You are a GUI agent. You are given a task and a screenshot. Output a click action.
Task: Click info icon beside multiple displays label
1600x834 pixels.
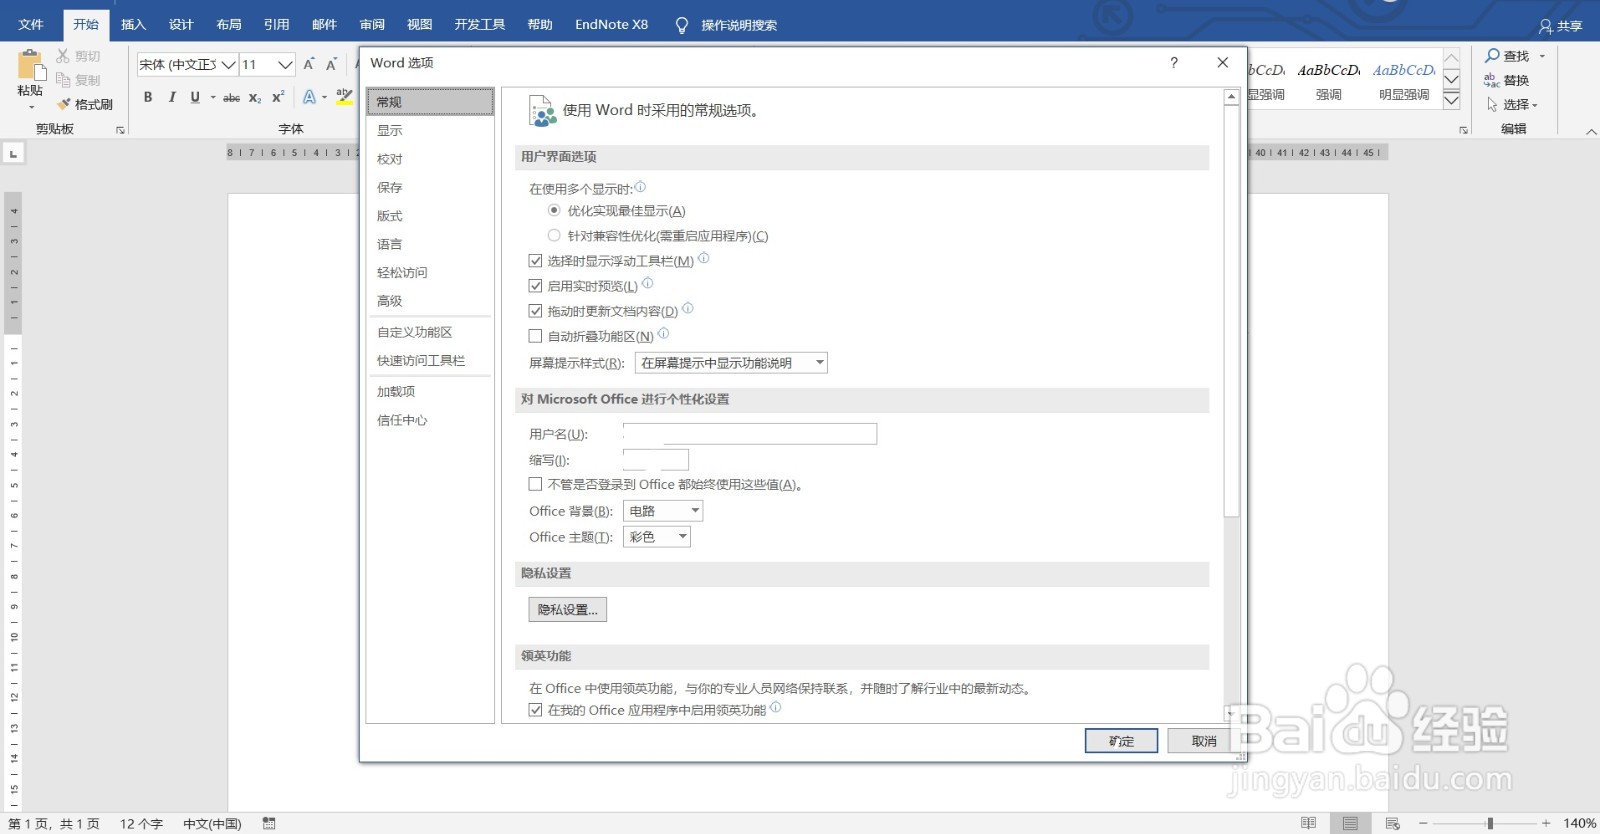tap(640, 187)
